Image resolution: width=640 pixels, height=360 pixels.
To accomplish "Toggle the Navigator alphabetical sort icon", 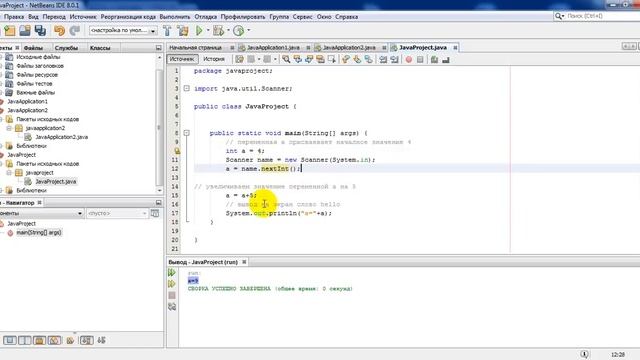I will [102, 340].
